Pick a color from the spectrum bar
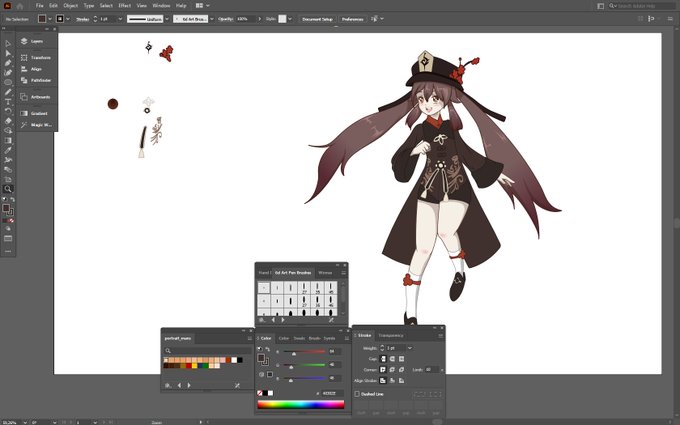Screen dimensions: 680x425 301,405
